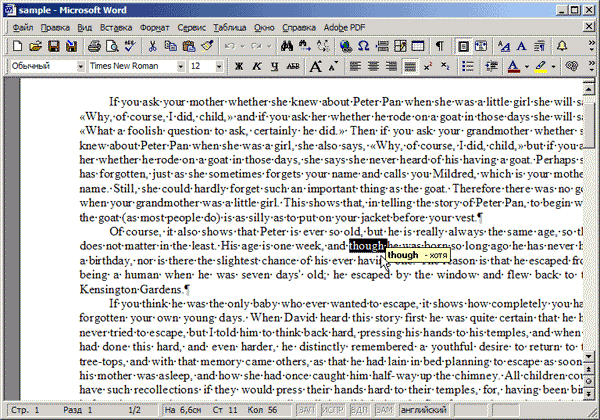Click the ЗАП status bar indicator
The width and height of the screenshot is (600, 420).
307,410
